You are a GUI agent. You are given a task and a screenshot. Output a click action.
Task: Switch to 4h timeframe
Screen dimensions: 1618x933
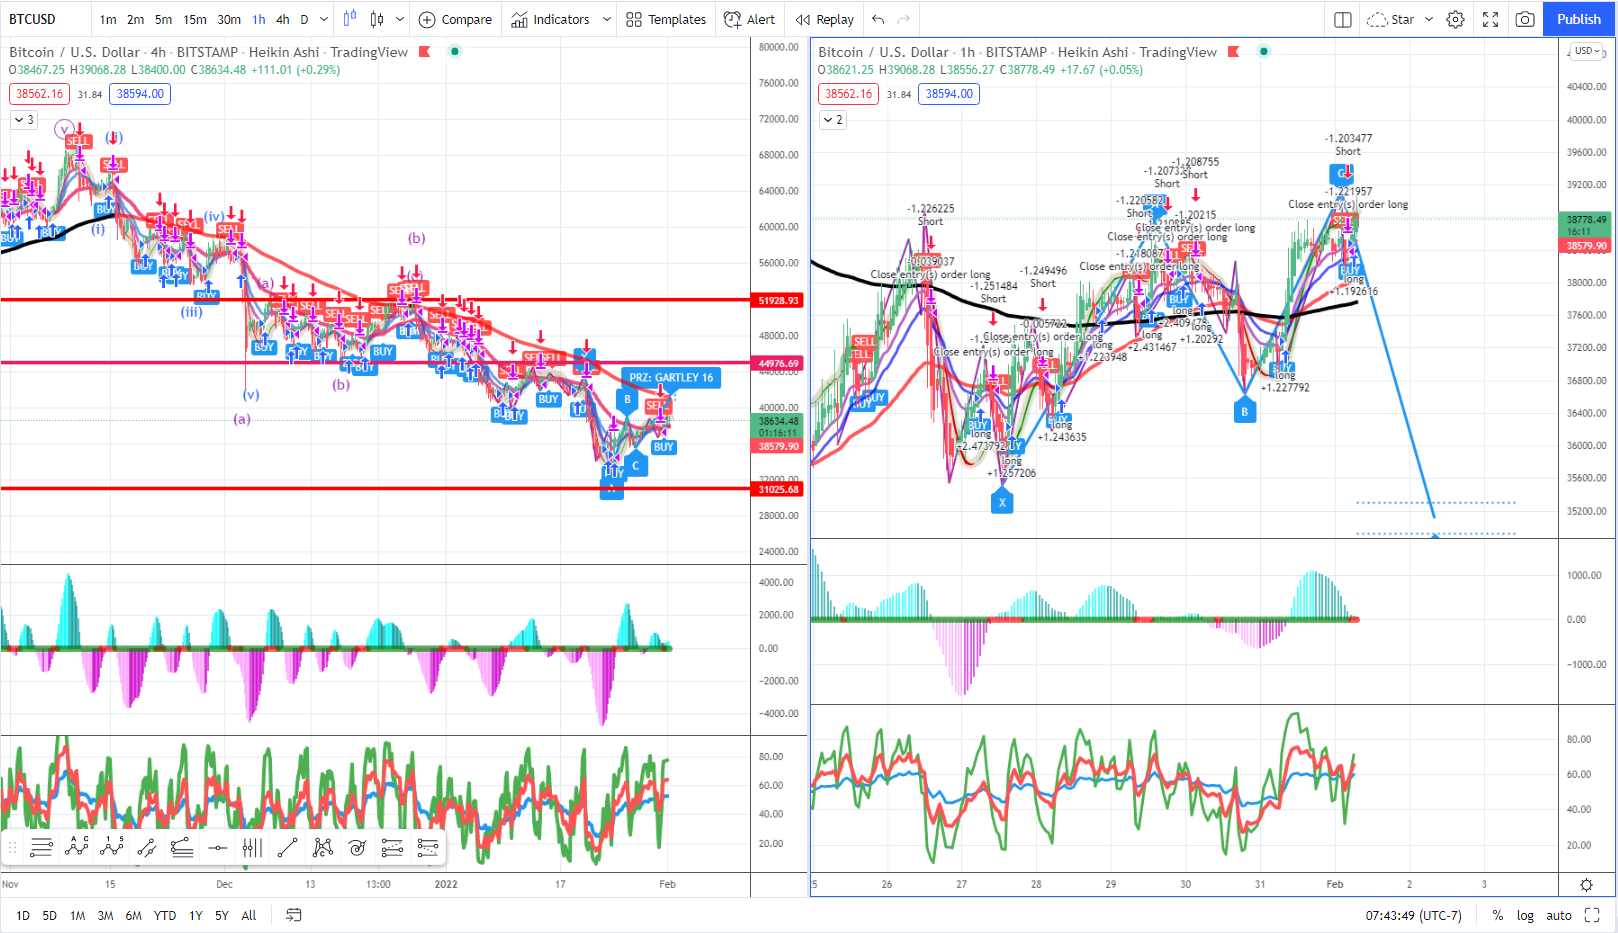(x=283, y=19)
